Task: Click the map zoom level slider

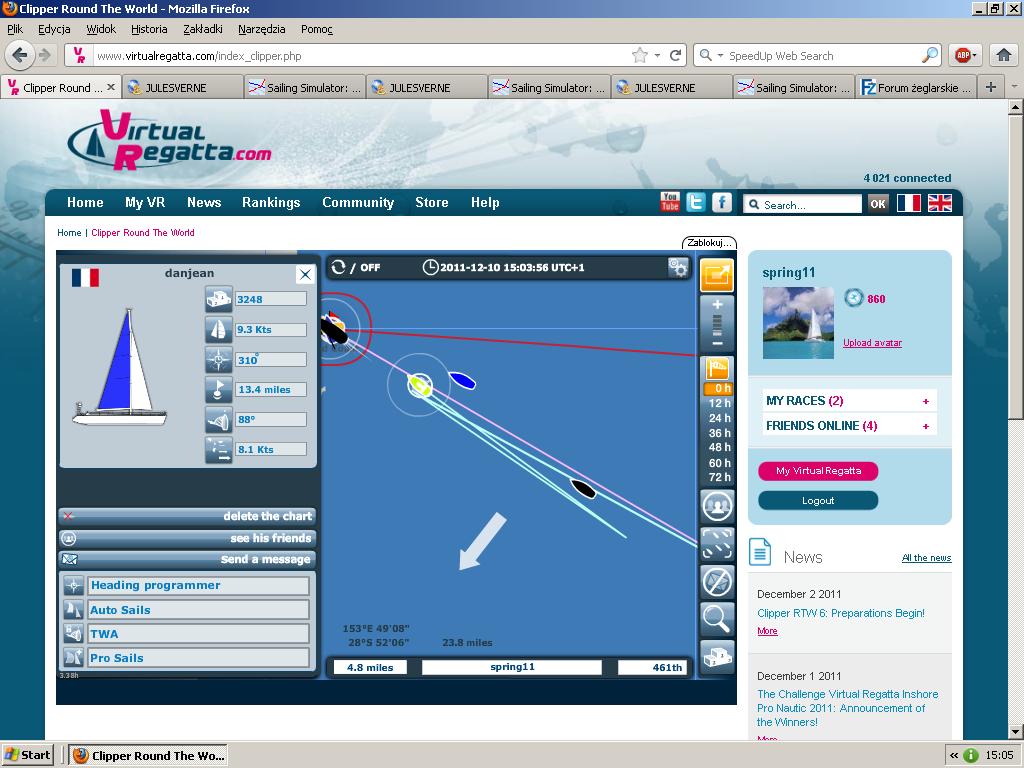Action: [717, 323]
